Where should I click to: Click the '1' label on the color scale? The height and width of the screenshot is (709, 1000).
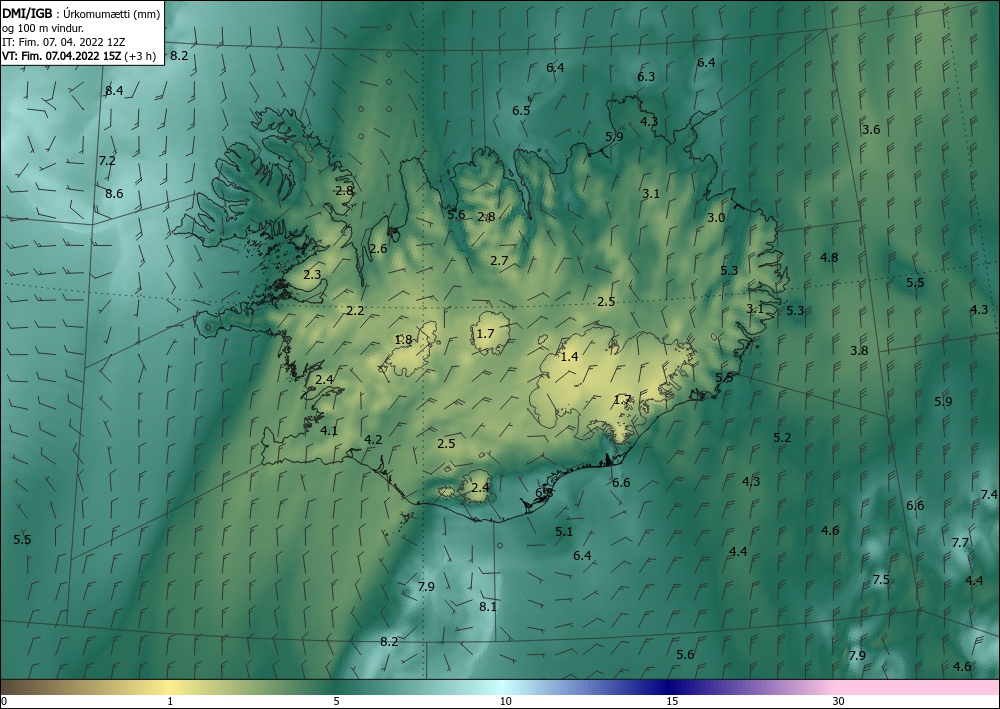(x=170, y=701)
